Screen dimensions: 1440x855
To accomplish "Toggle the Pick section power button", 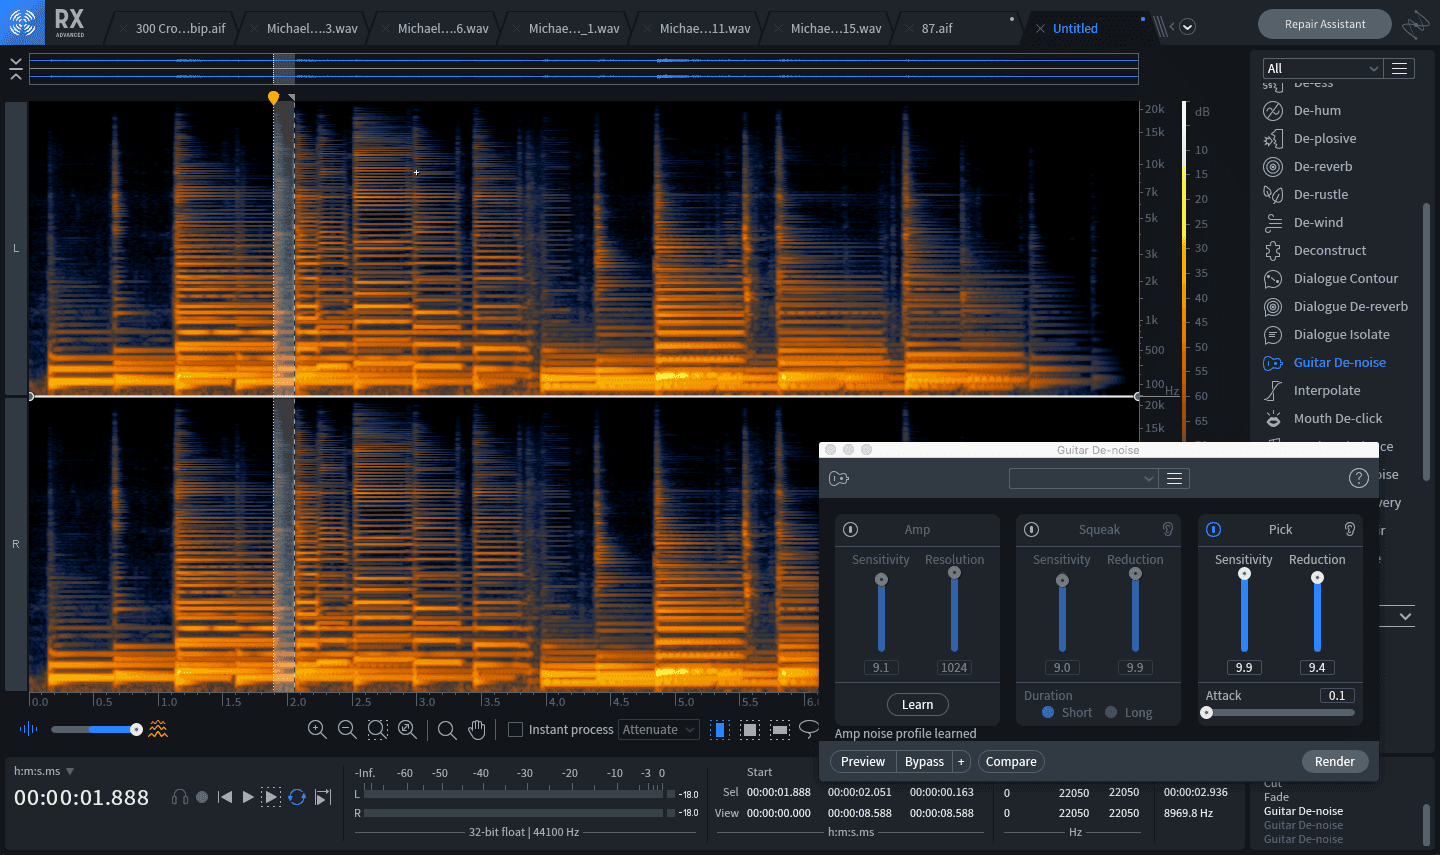I will coord(1213,530).
